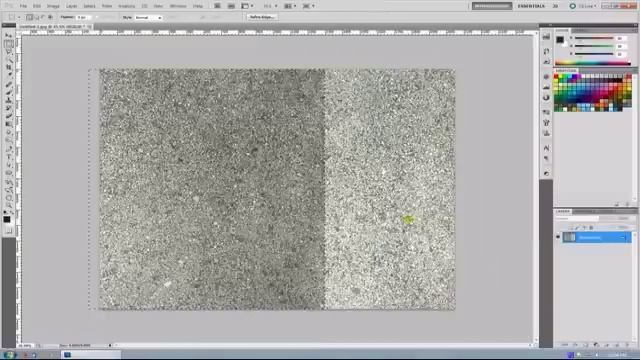Viewport: 640px width, 360px height.
Task: Open the zoom level dropdown
Action: tap(270, 6)
